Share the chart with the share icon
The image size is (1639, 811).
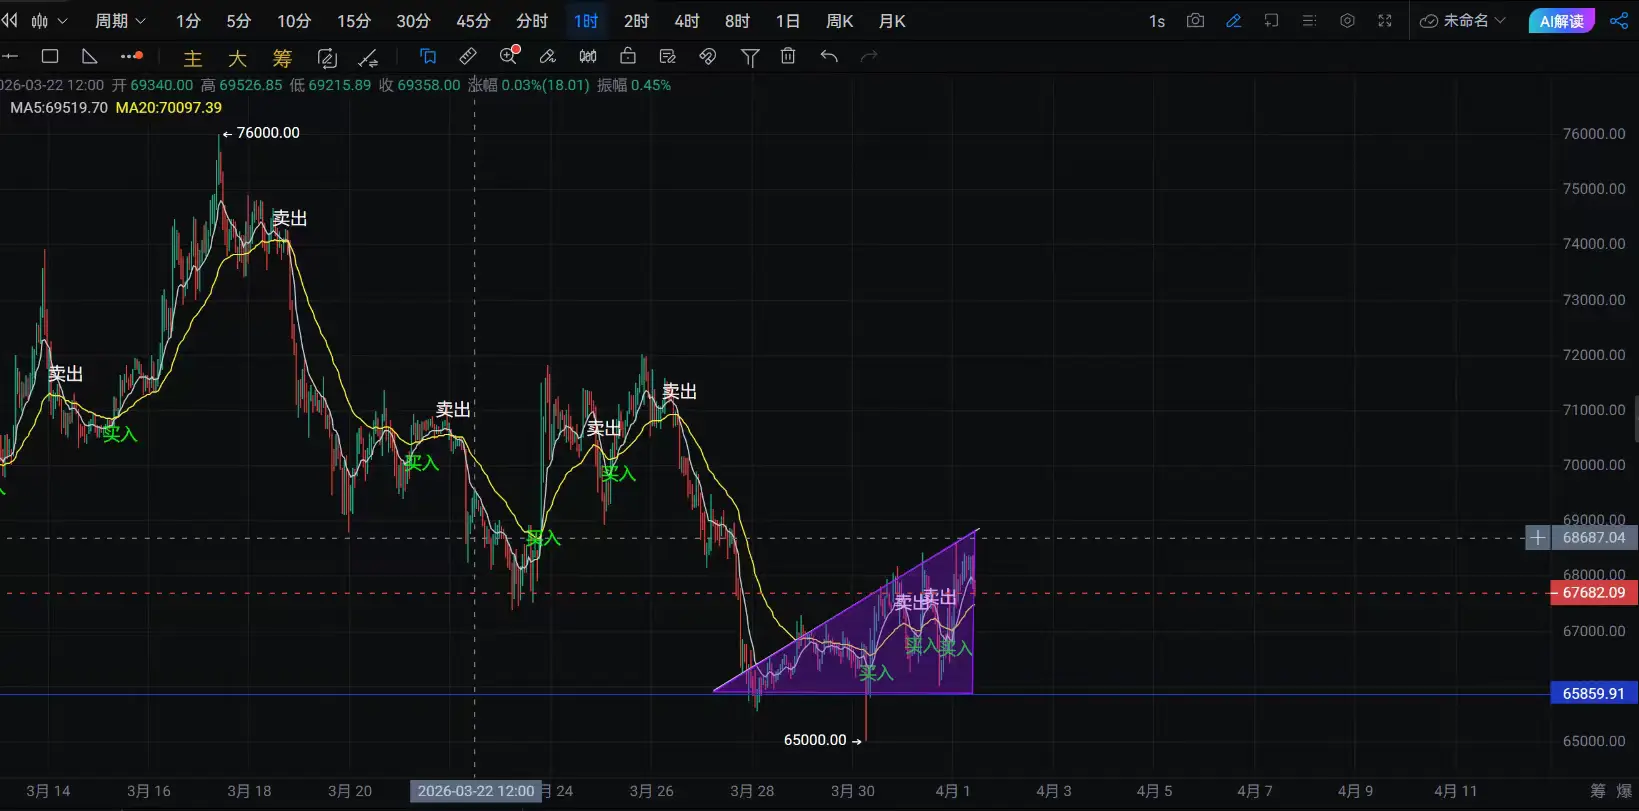pyautogui.click(x=1619, y=21)
